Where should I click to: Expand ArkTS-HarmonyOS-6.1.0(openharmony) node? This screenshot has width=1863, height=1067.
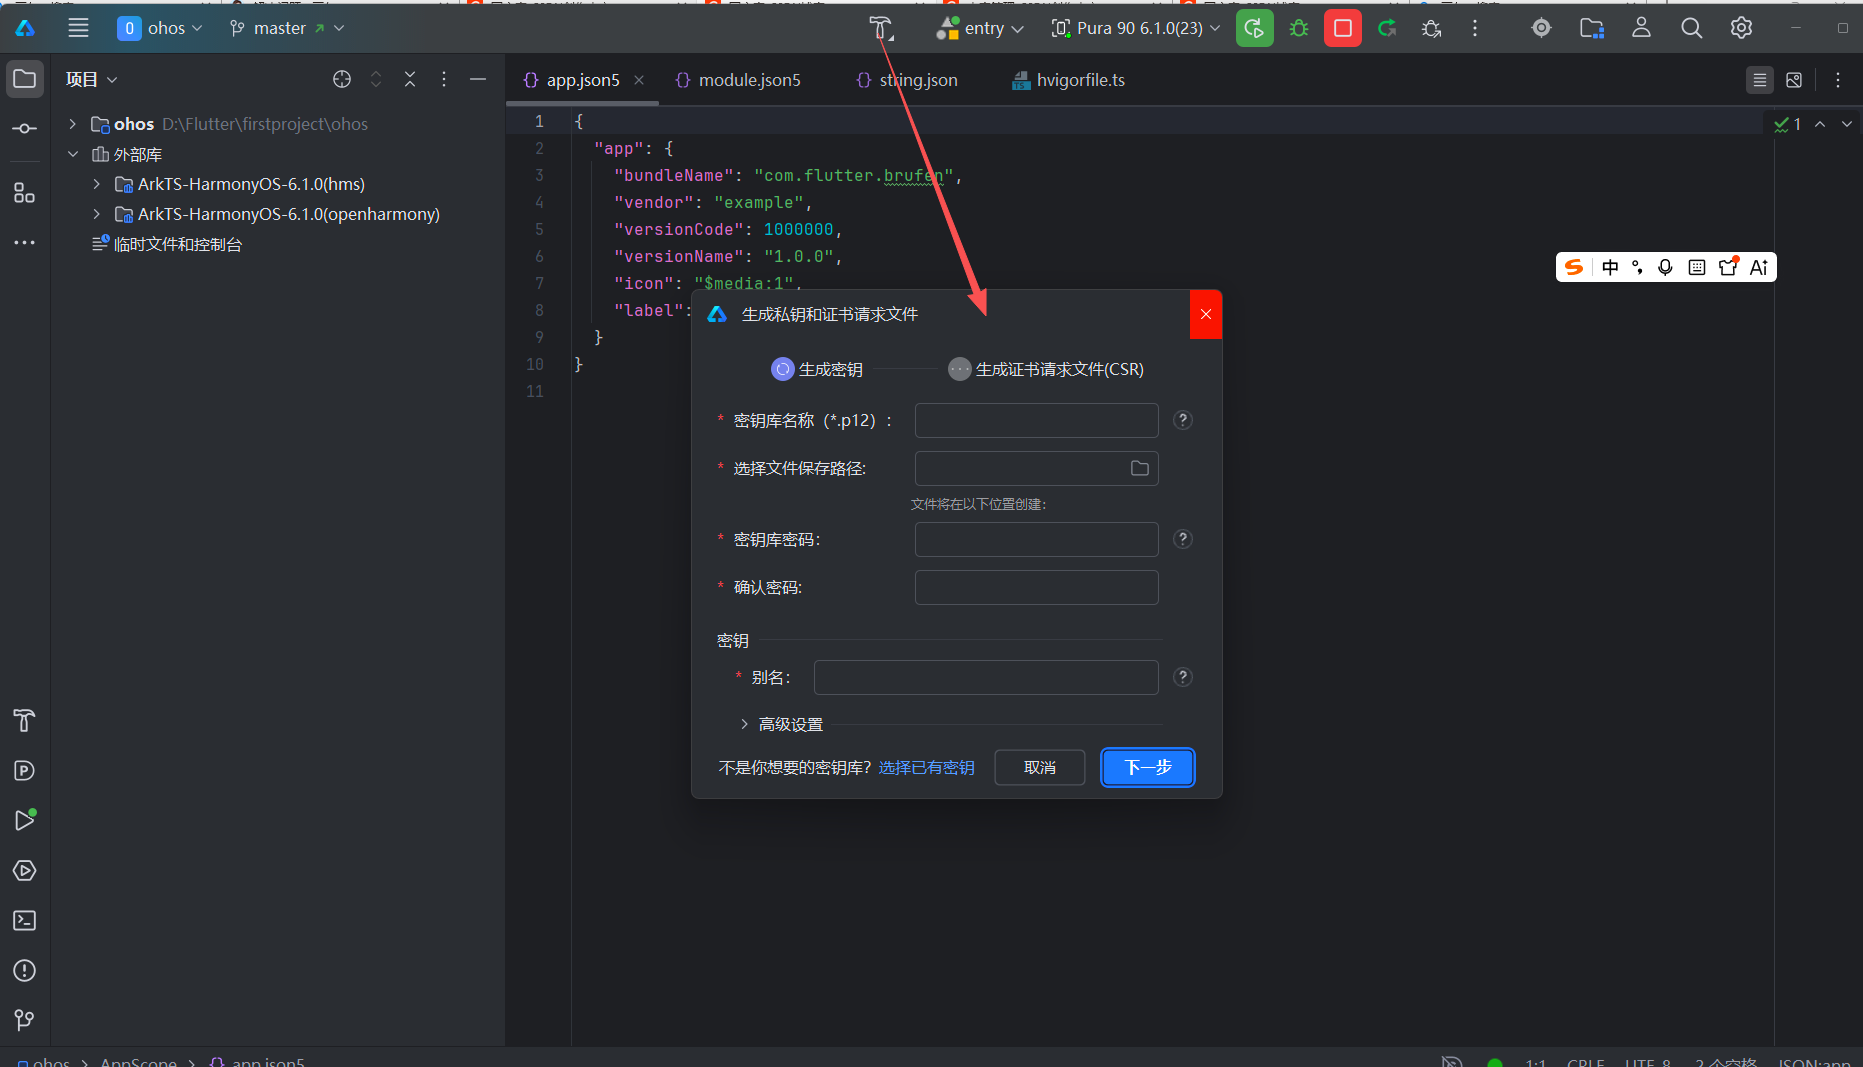tap(96, 214)
